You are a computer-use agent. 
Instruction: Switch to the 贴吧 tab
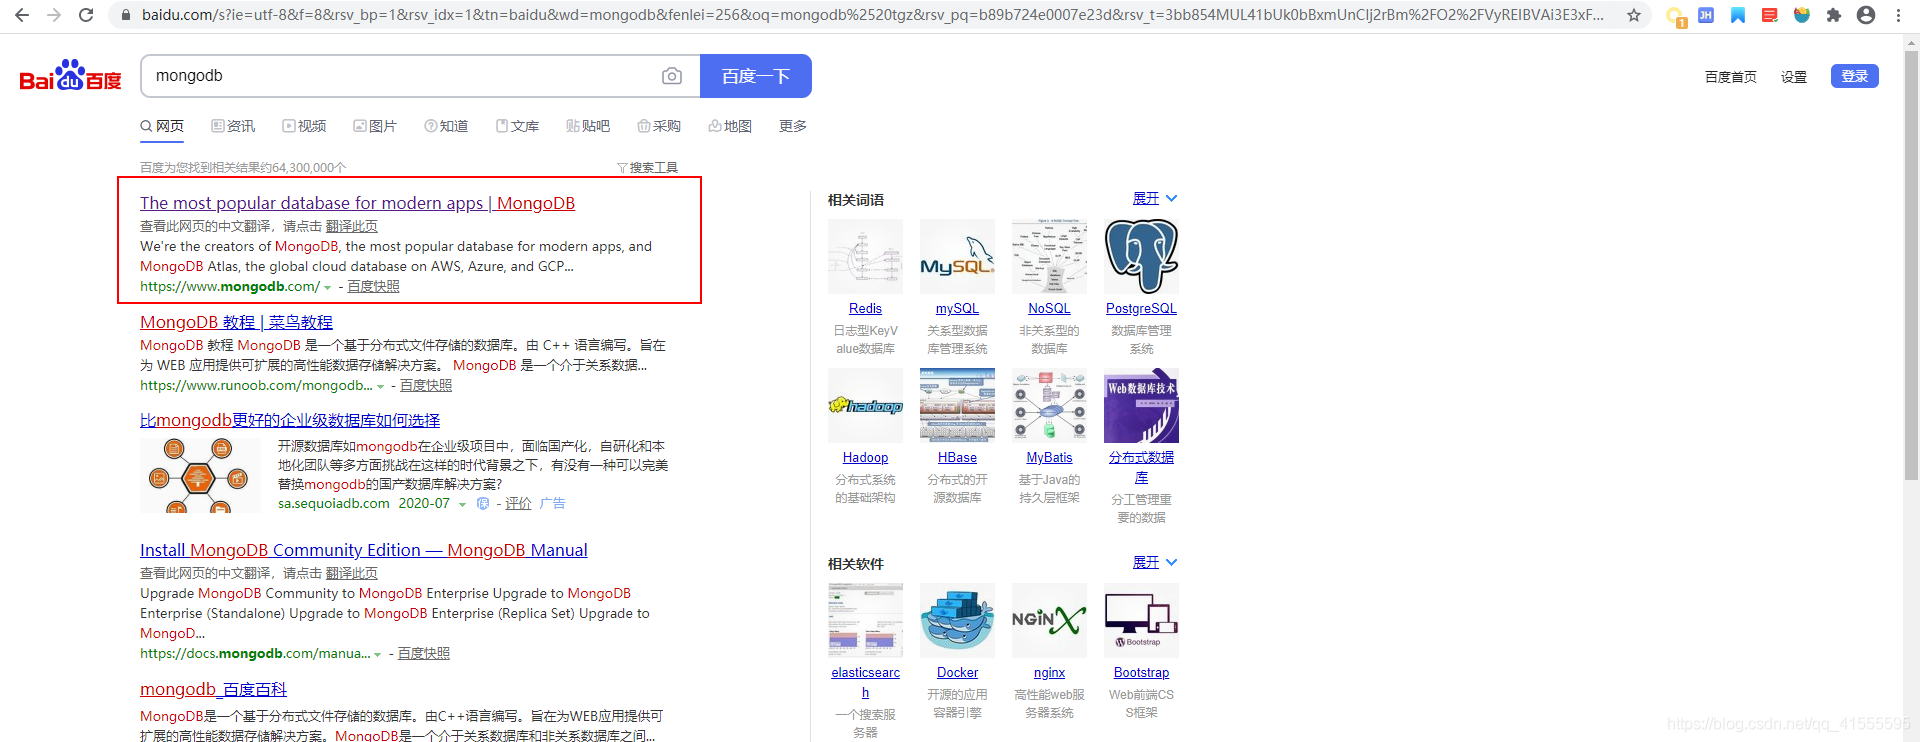588,126
